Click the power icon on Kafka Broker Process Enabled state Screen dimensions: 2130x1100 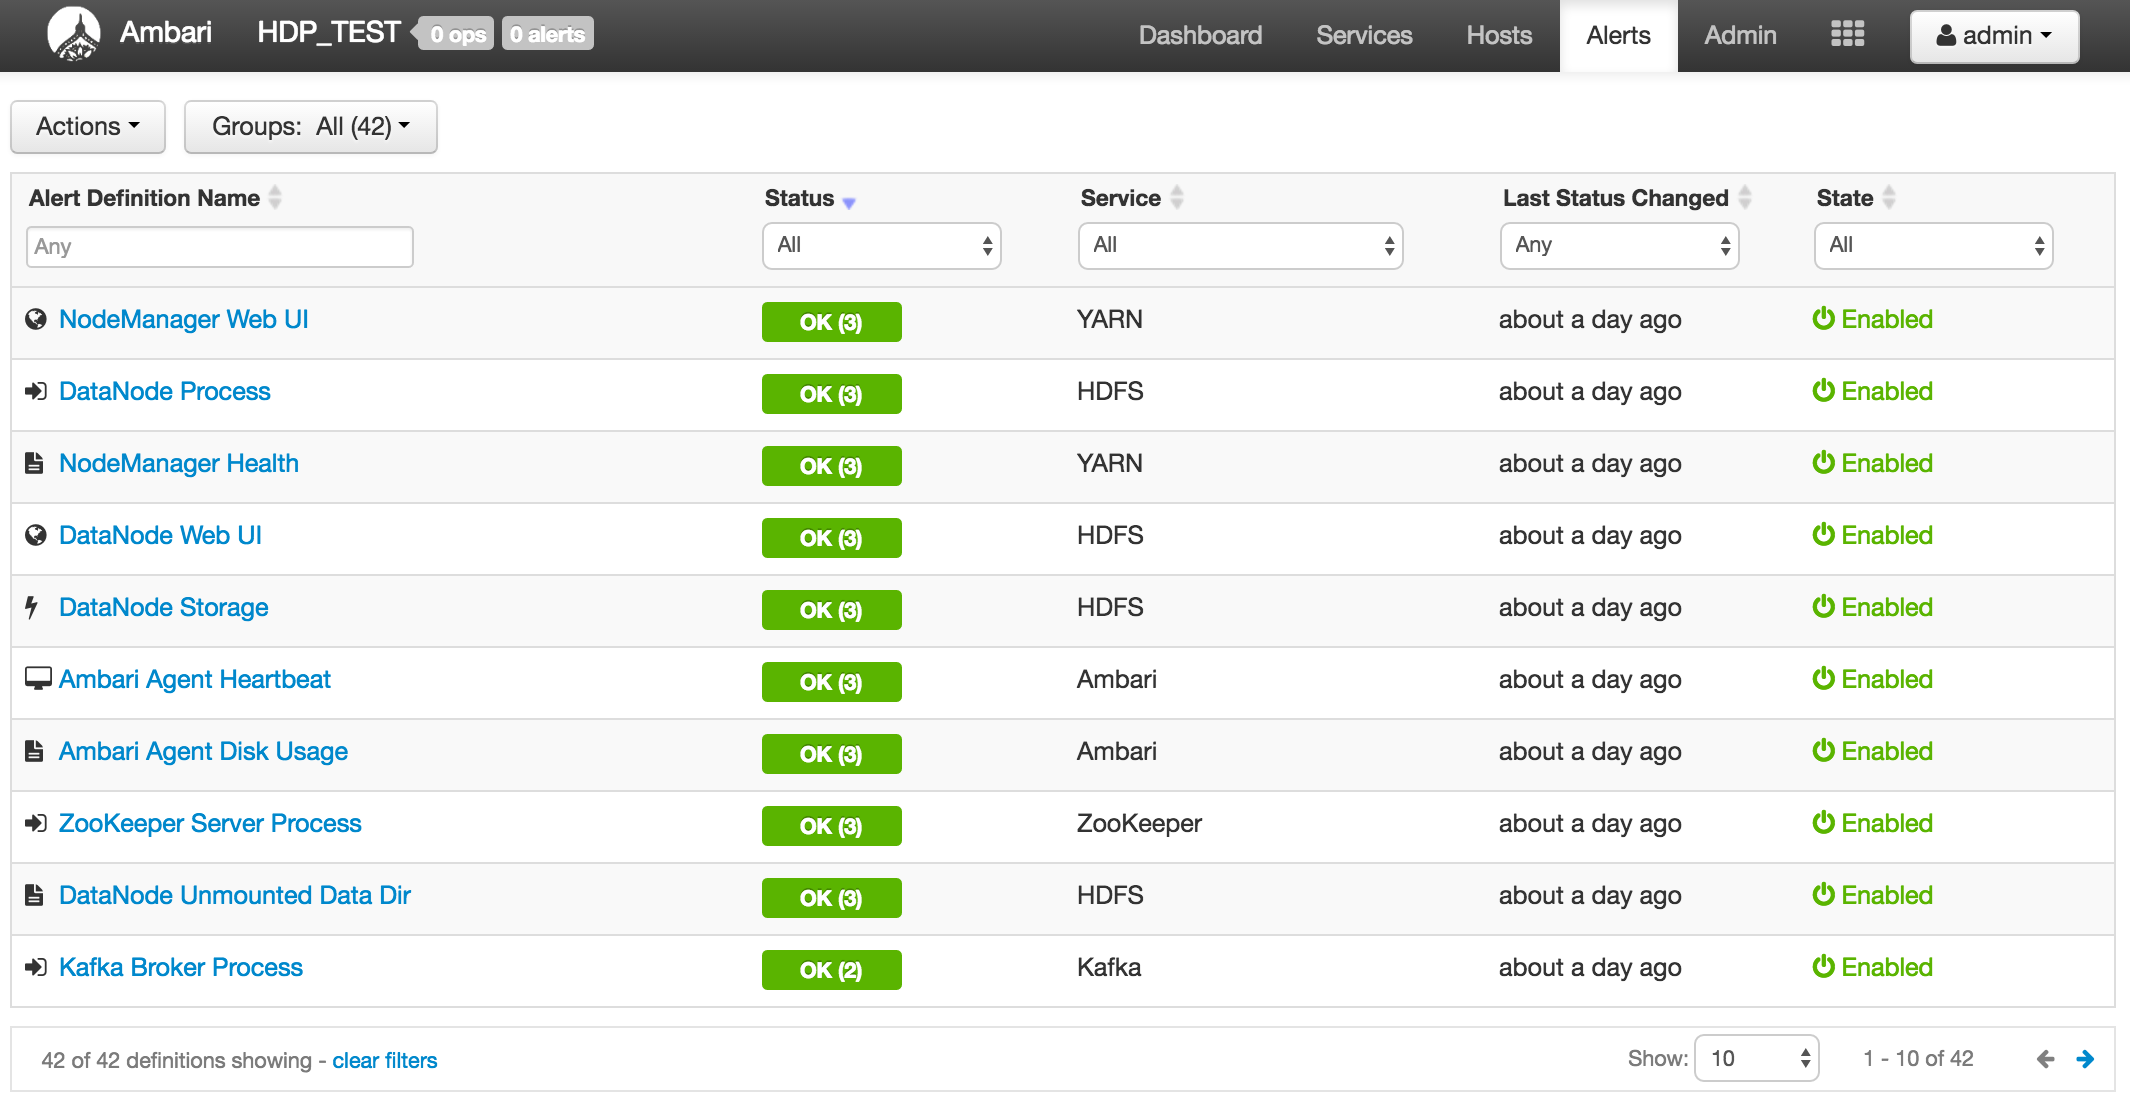tap(1823, 967)
